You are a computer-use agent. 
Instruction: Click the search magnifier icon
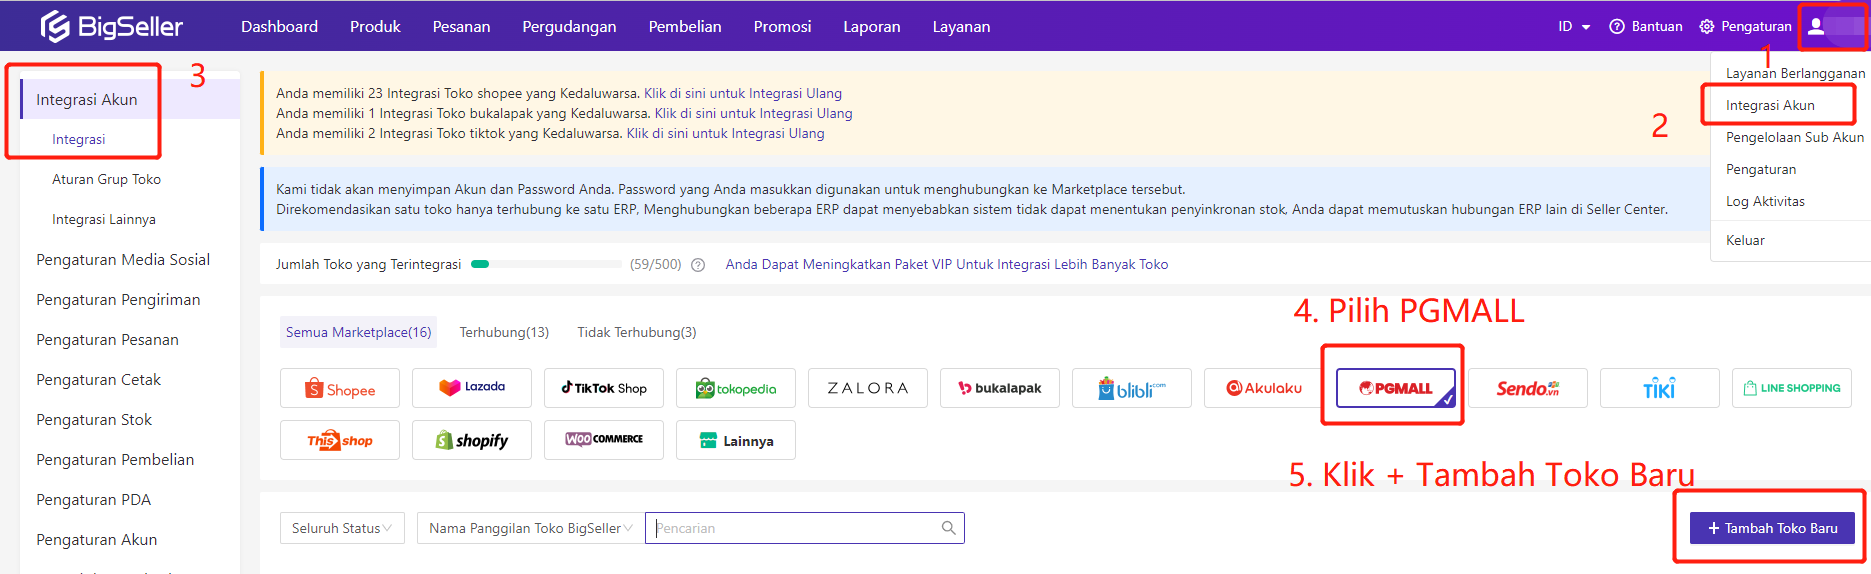tap(948, 528)
